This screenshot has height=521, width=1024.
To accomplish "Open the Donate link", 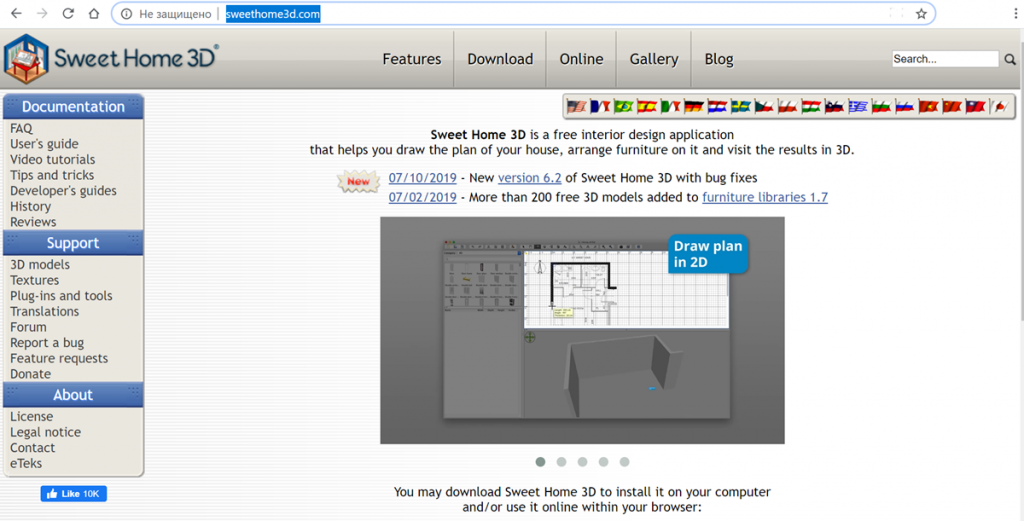I will point(30,374).
